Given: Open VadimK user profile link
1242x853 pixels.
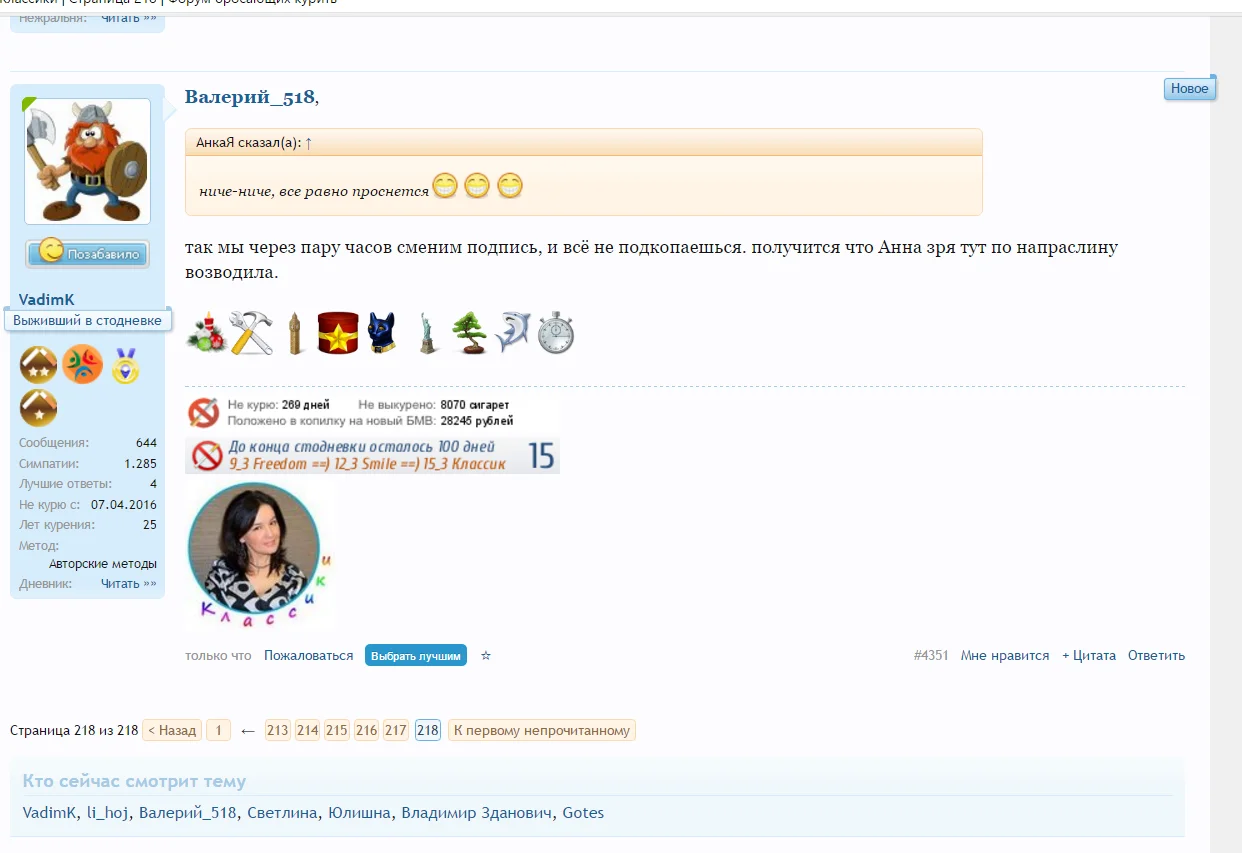Looking at the screenshot, I should click(46, 300).
